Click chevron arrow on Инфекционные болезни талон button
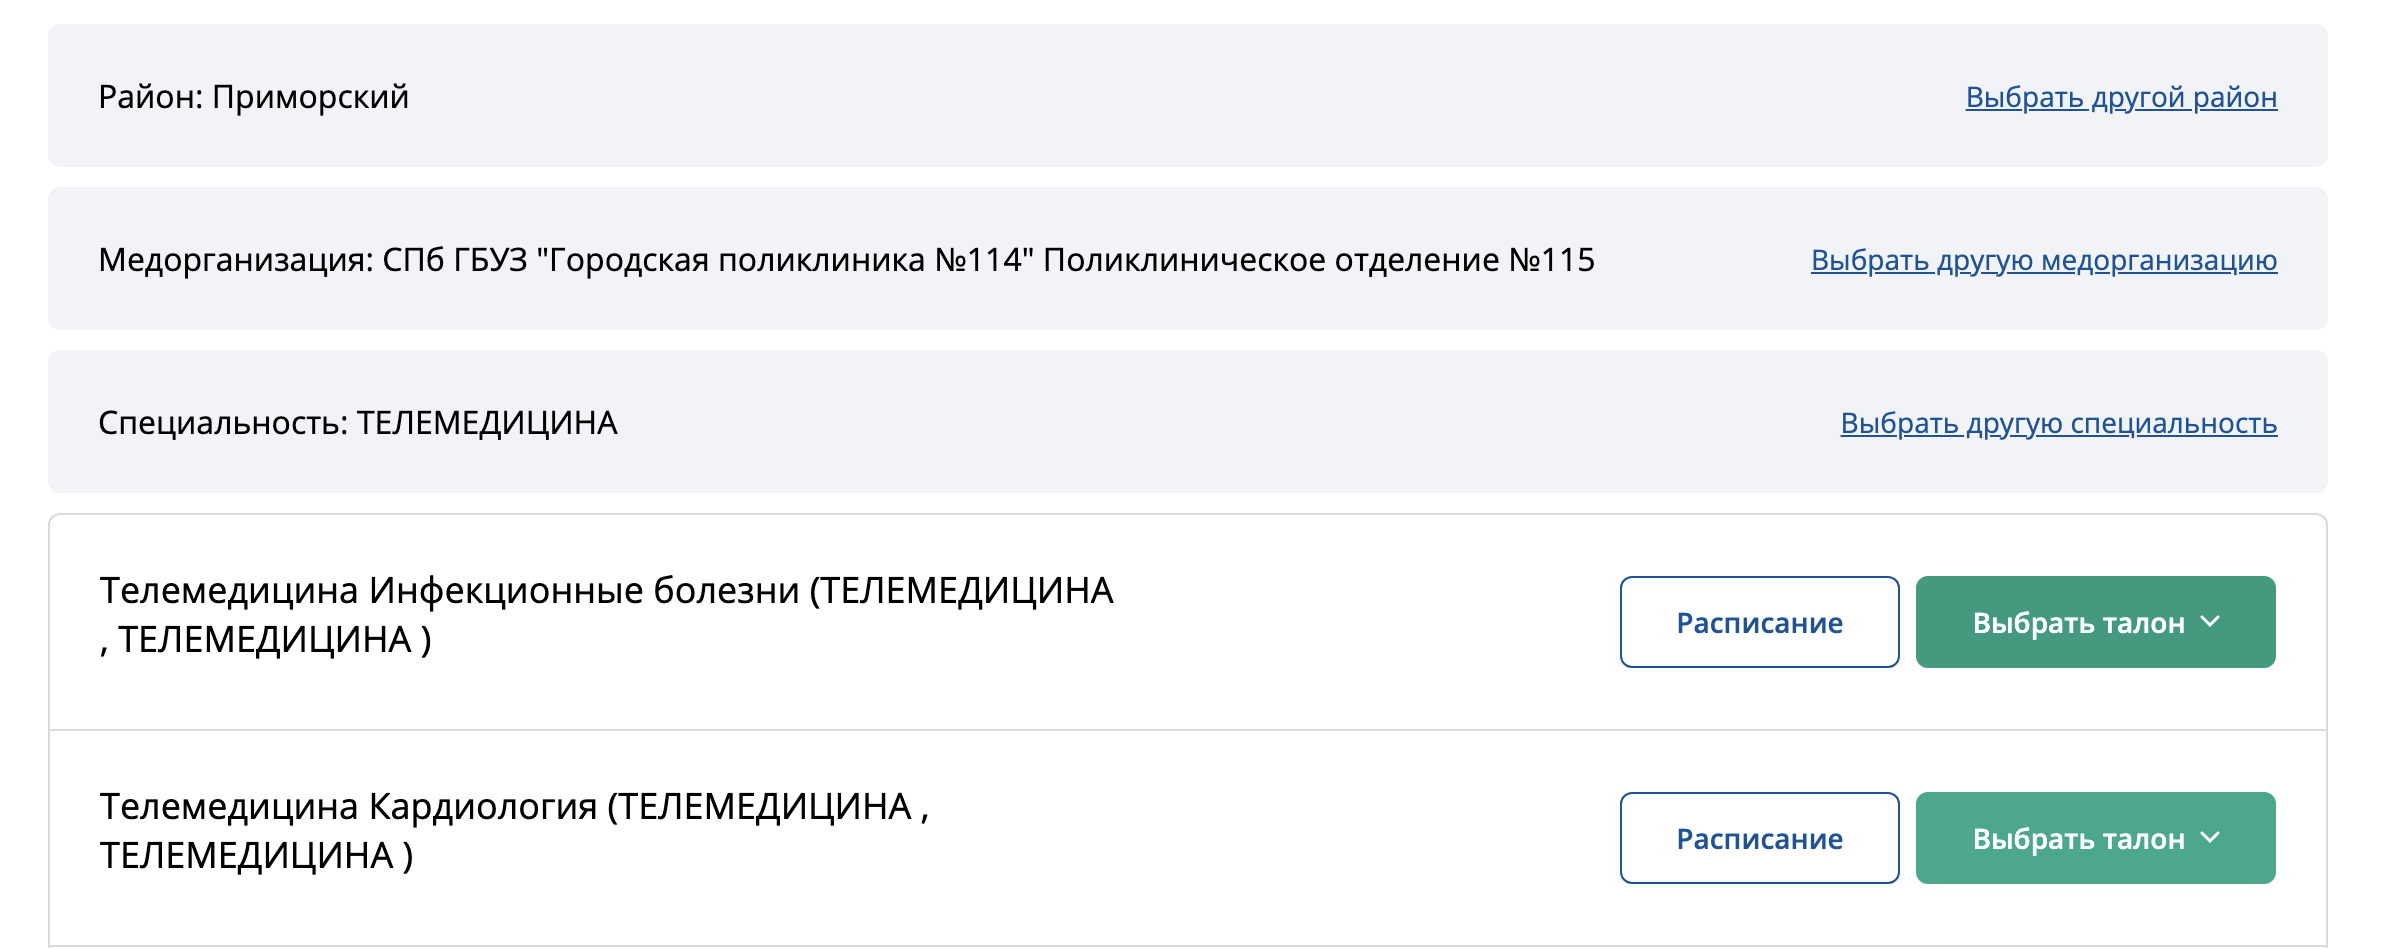2394x948 pixels. (x=2211, y=621)
